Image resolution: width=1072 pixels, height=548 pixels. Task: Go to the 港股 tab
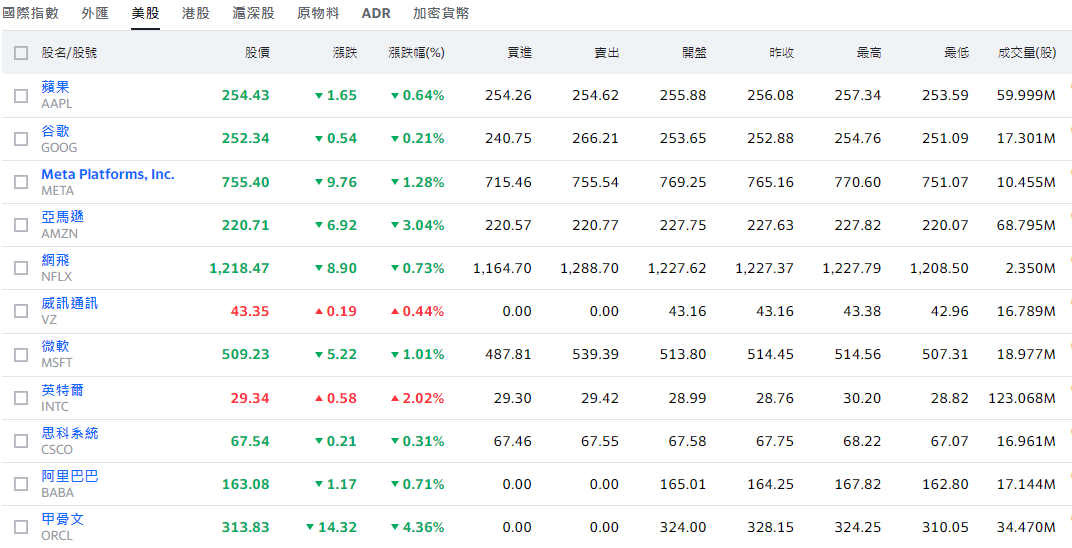click(196, 13)
